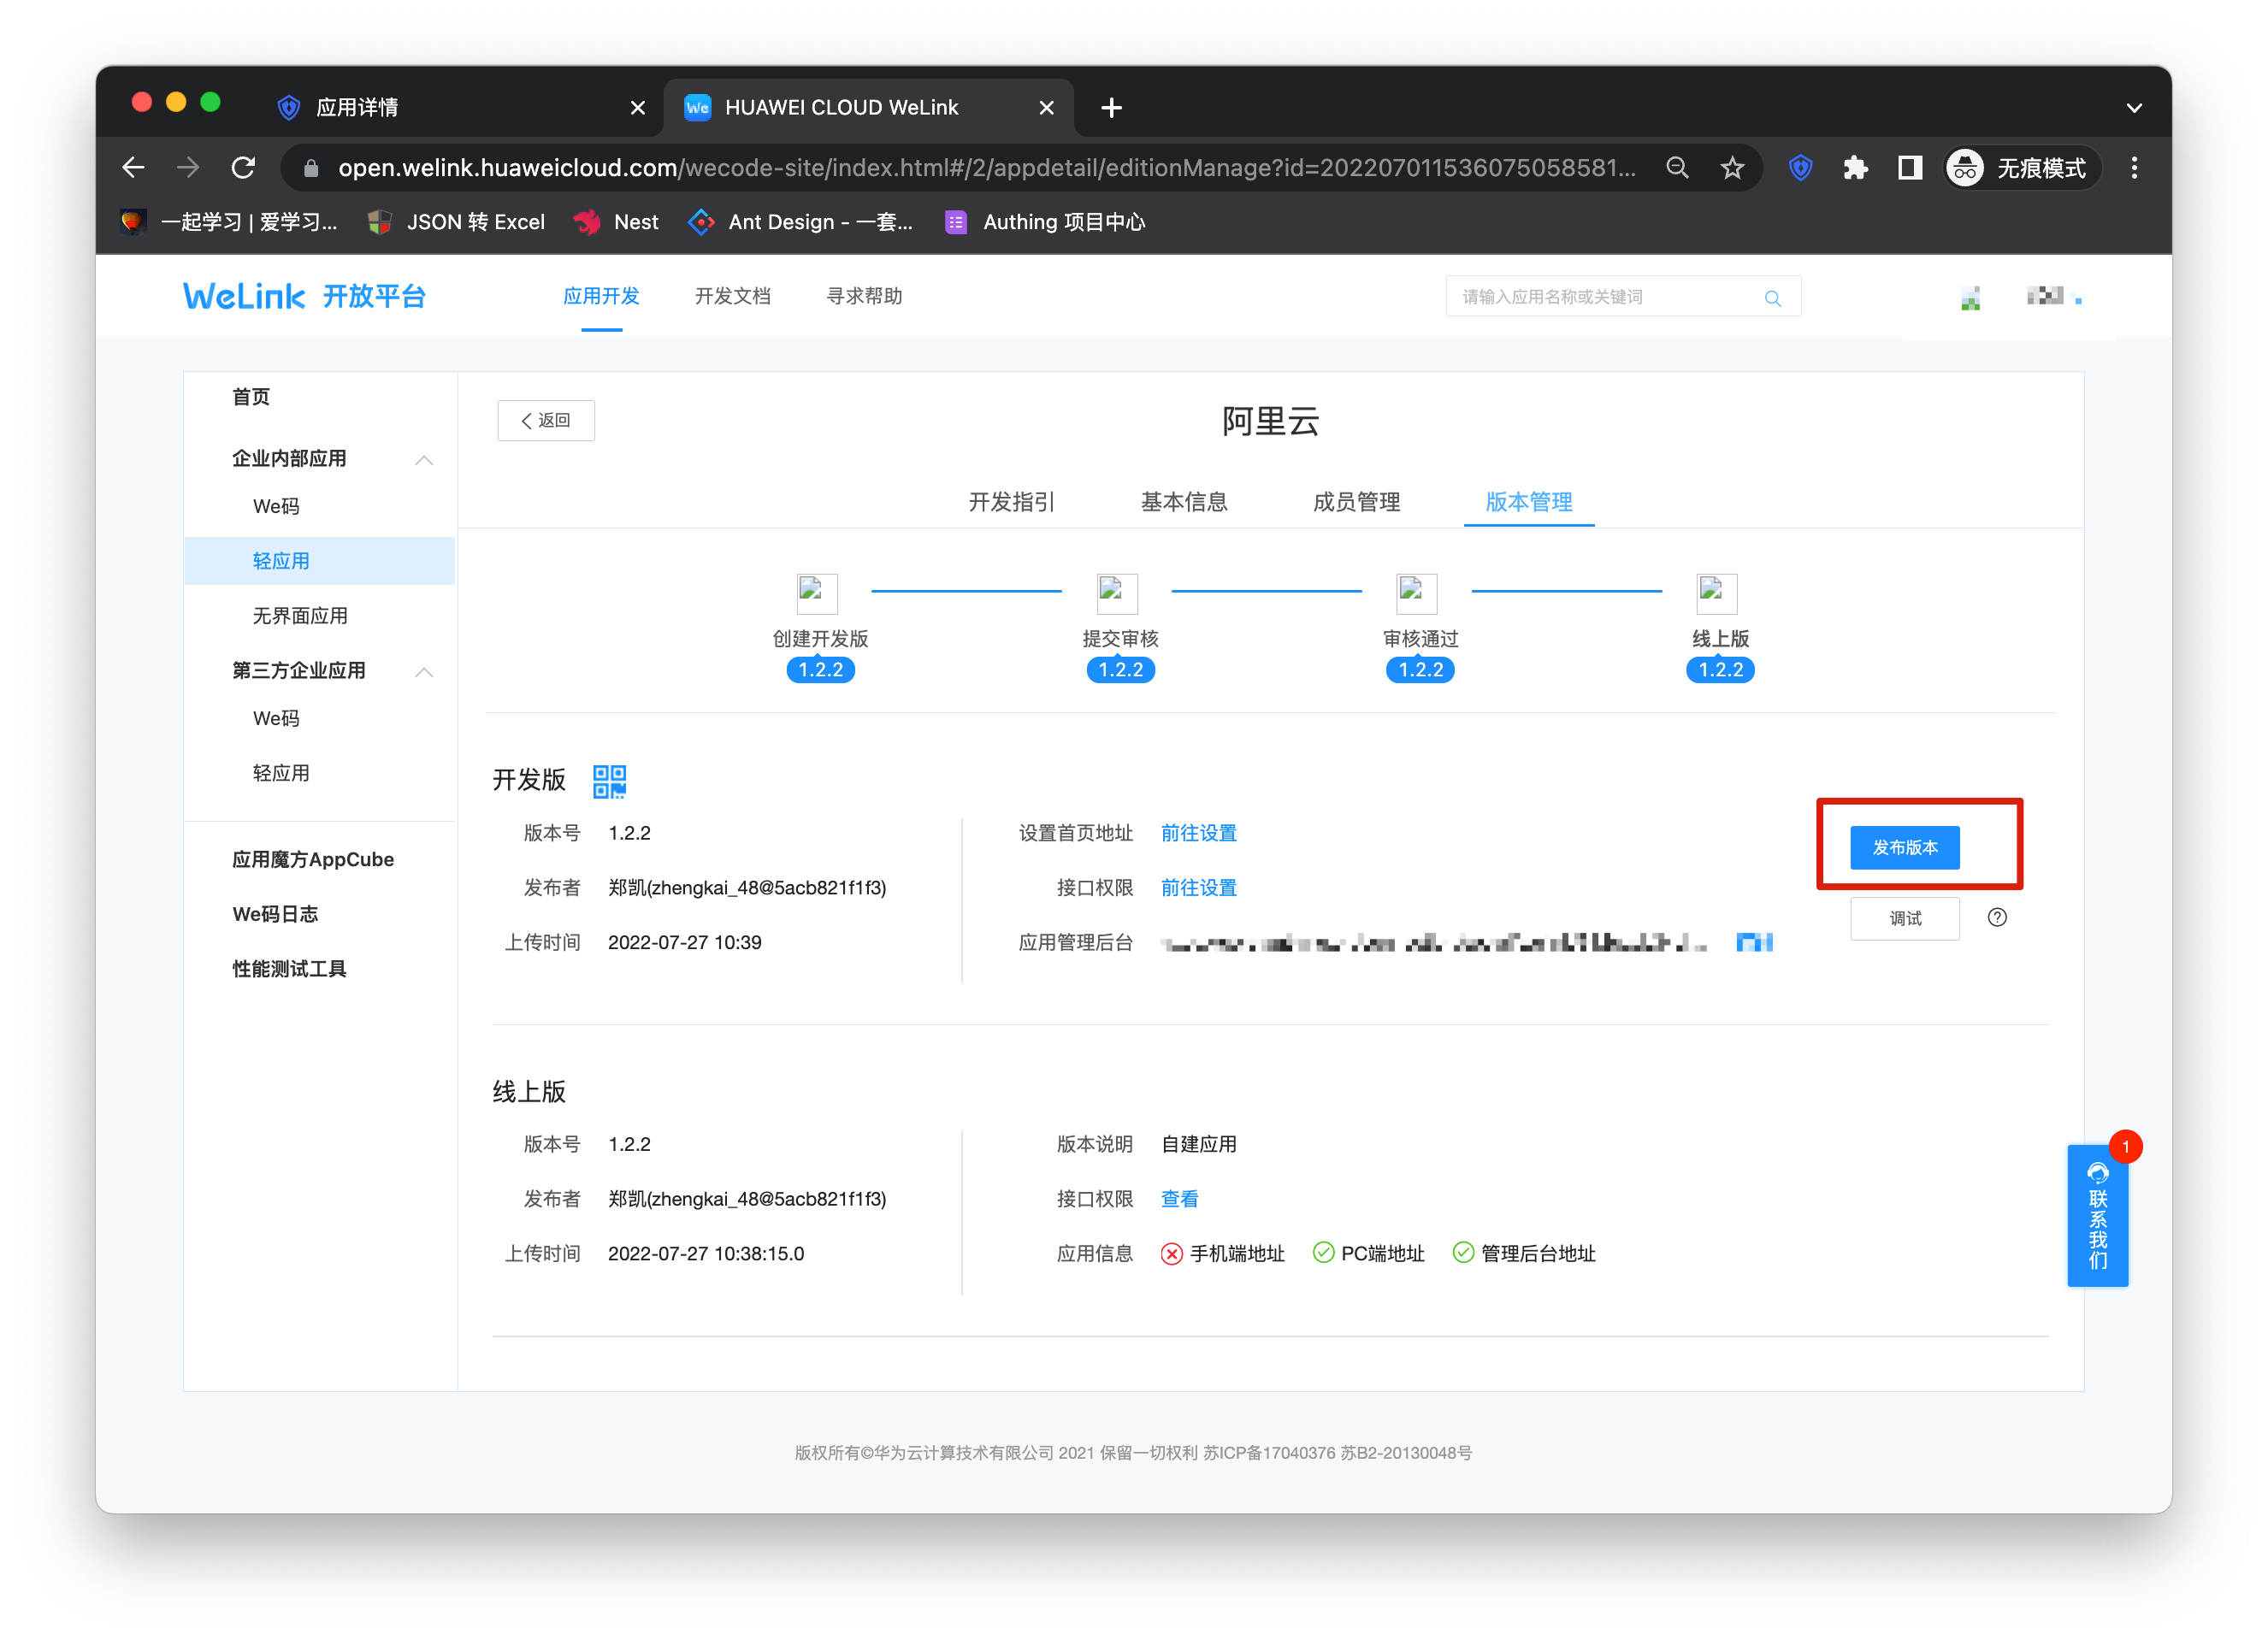This screenshot has height=1640, width=2268.
Task: Open new browser tab with plus icon
Action: pos(1111,107)
